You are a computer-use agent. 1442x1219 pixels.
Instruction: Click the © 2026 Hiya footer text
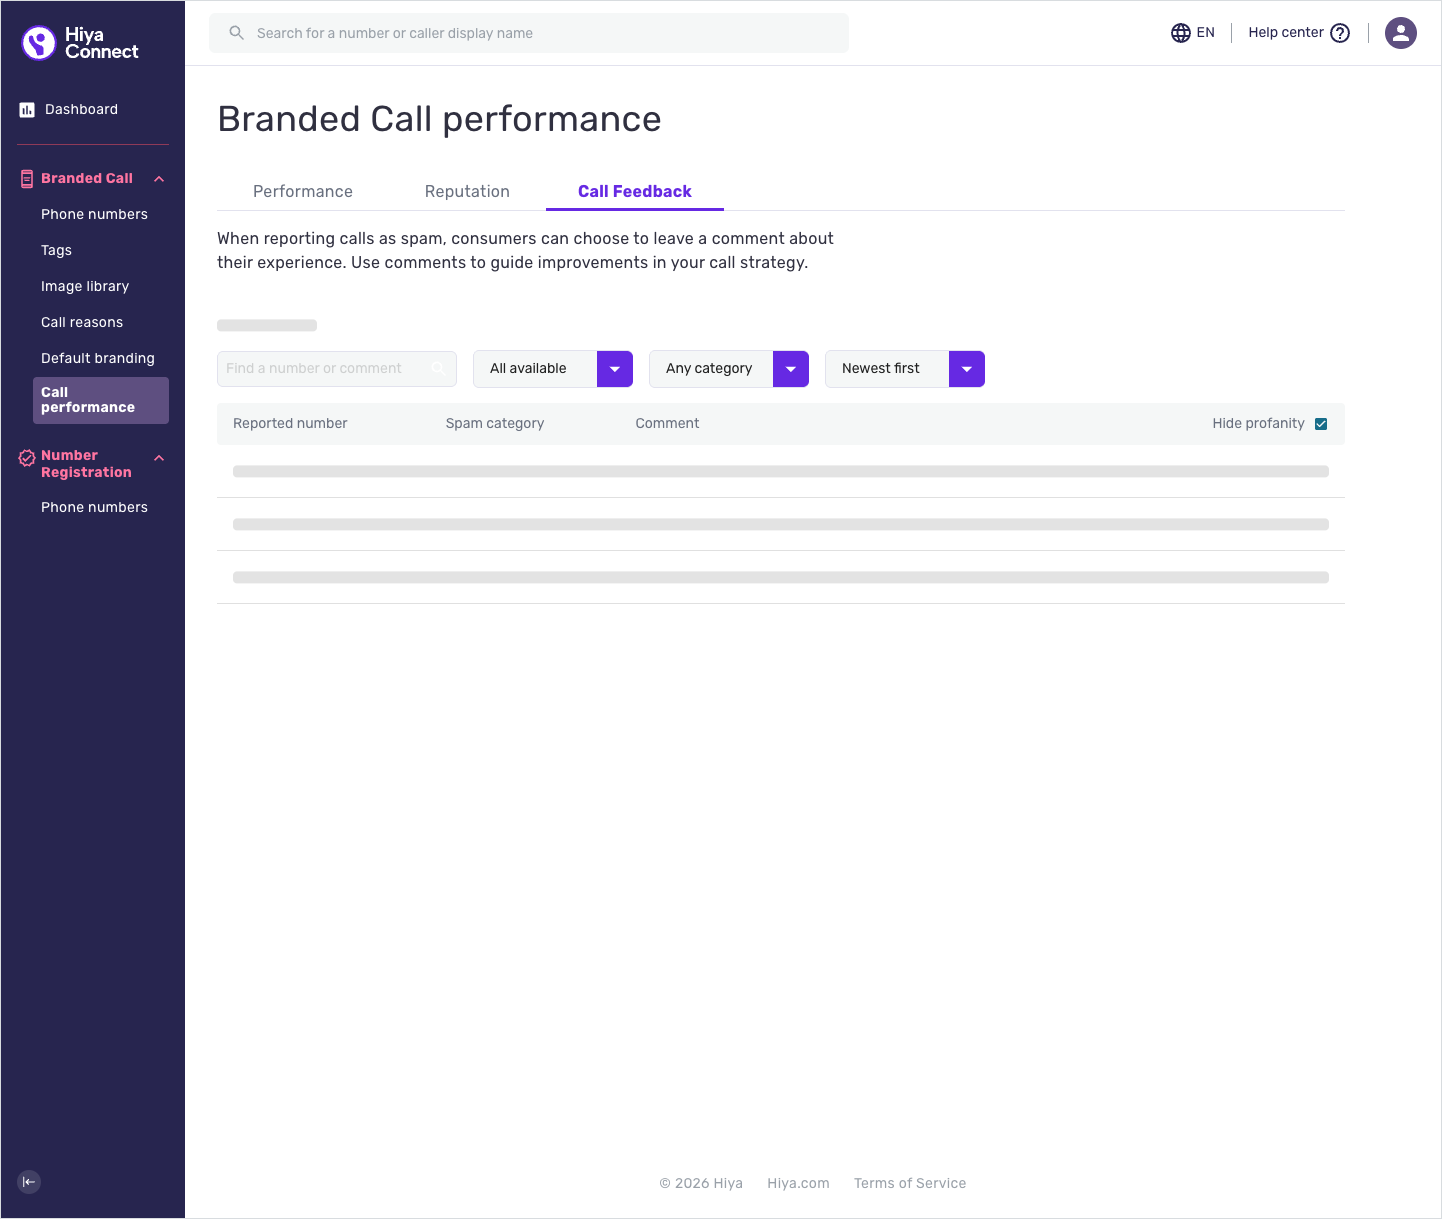pyautogui.click(x=701, y=1183)
